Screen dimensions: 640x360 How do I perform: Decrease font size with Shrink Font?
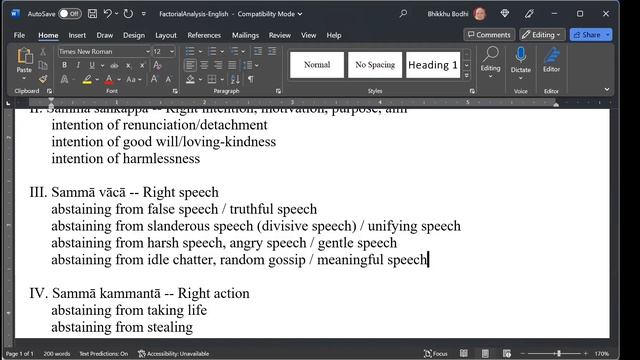pyautogui.click(x=168, y=79)
